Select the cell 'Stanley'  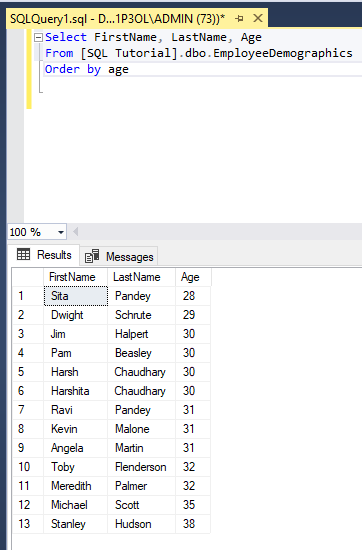(x=75, y=524)
